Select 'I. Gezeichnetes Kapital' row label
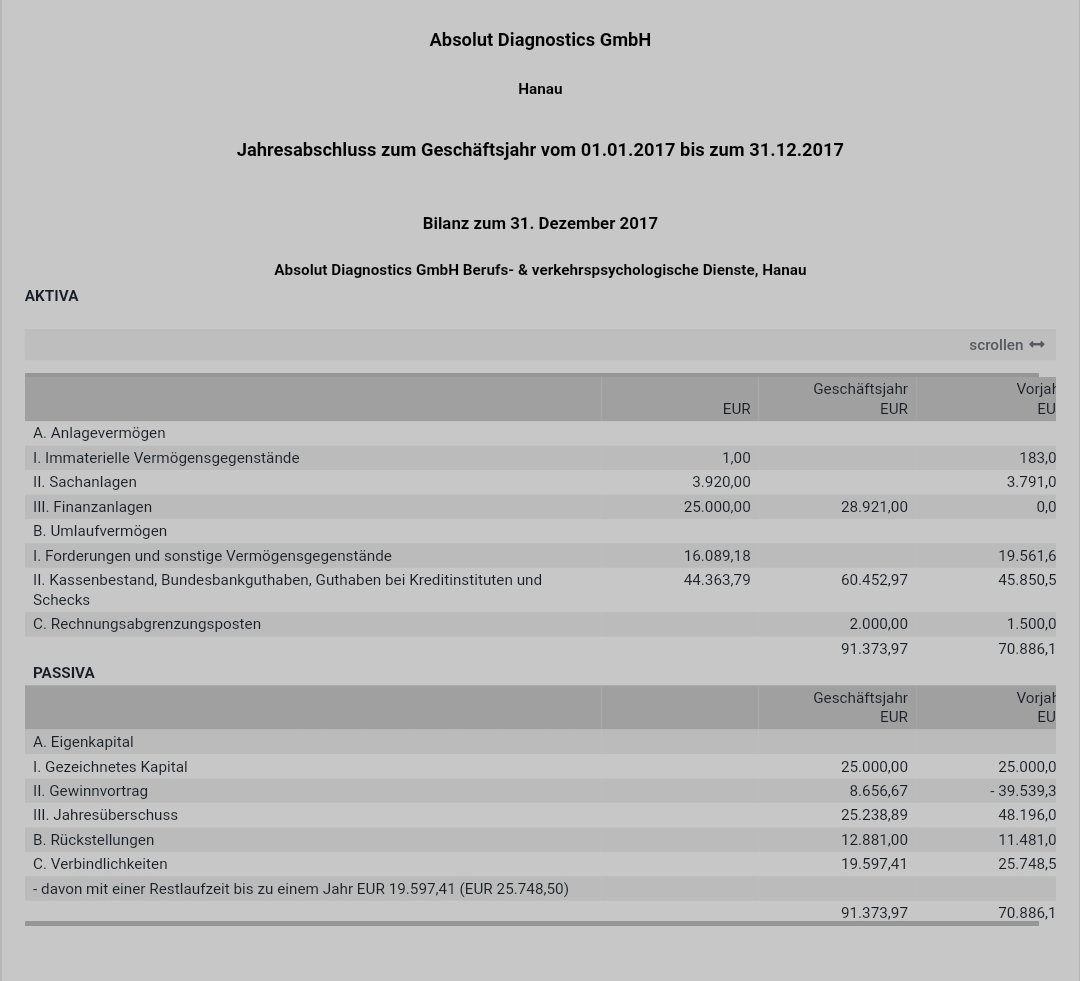1080x981 pixels. (x=110, y=767)
